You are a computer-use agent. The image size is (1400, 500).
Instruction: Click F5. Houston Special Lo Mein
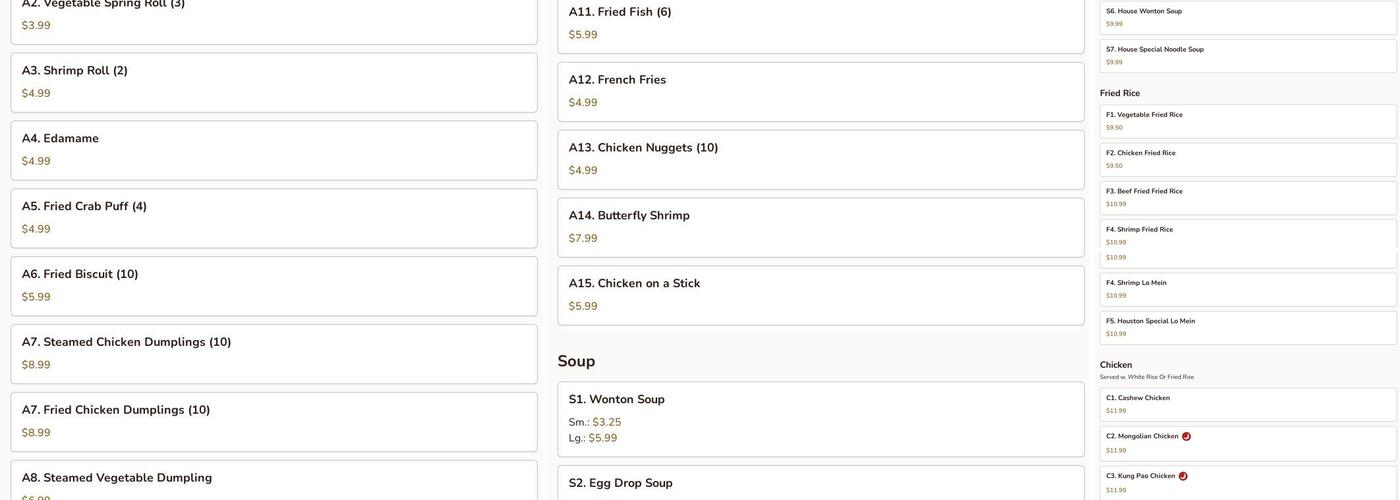(x=1247, y=328)
